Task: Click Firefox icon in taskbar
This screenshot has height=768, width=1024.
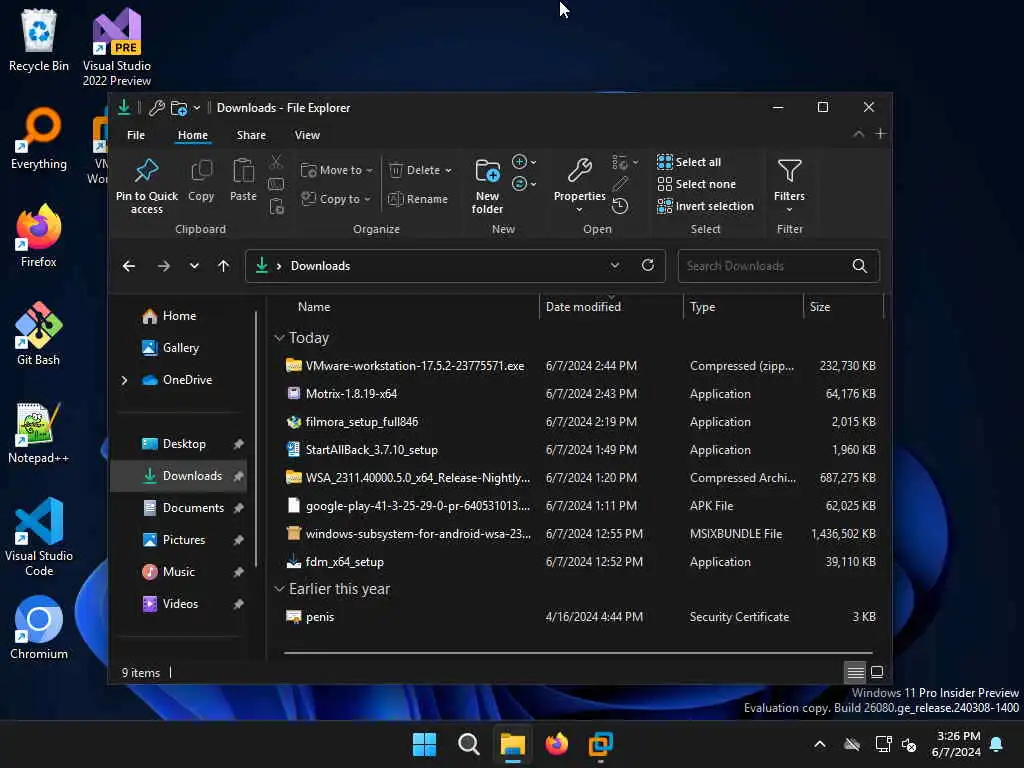Action: click(x=556, y=744)
